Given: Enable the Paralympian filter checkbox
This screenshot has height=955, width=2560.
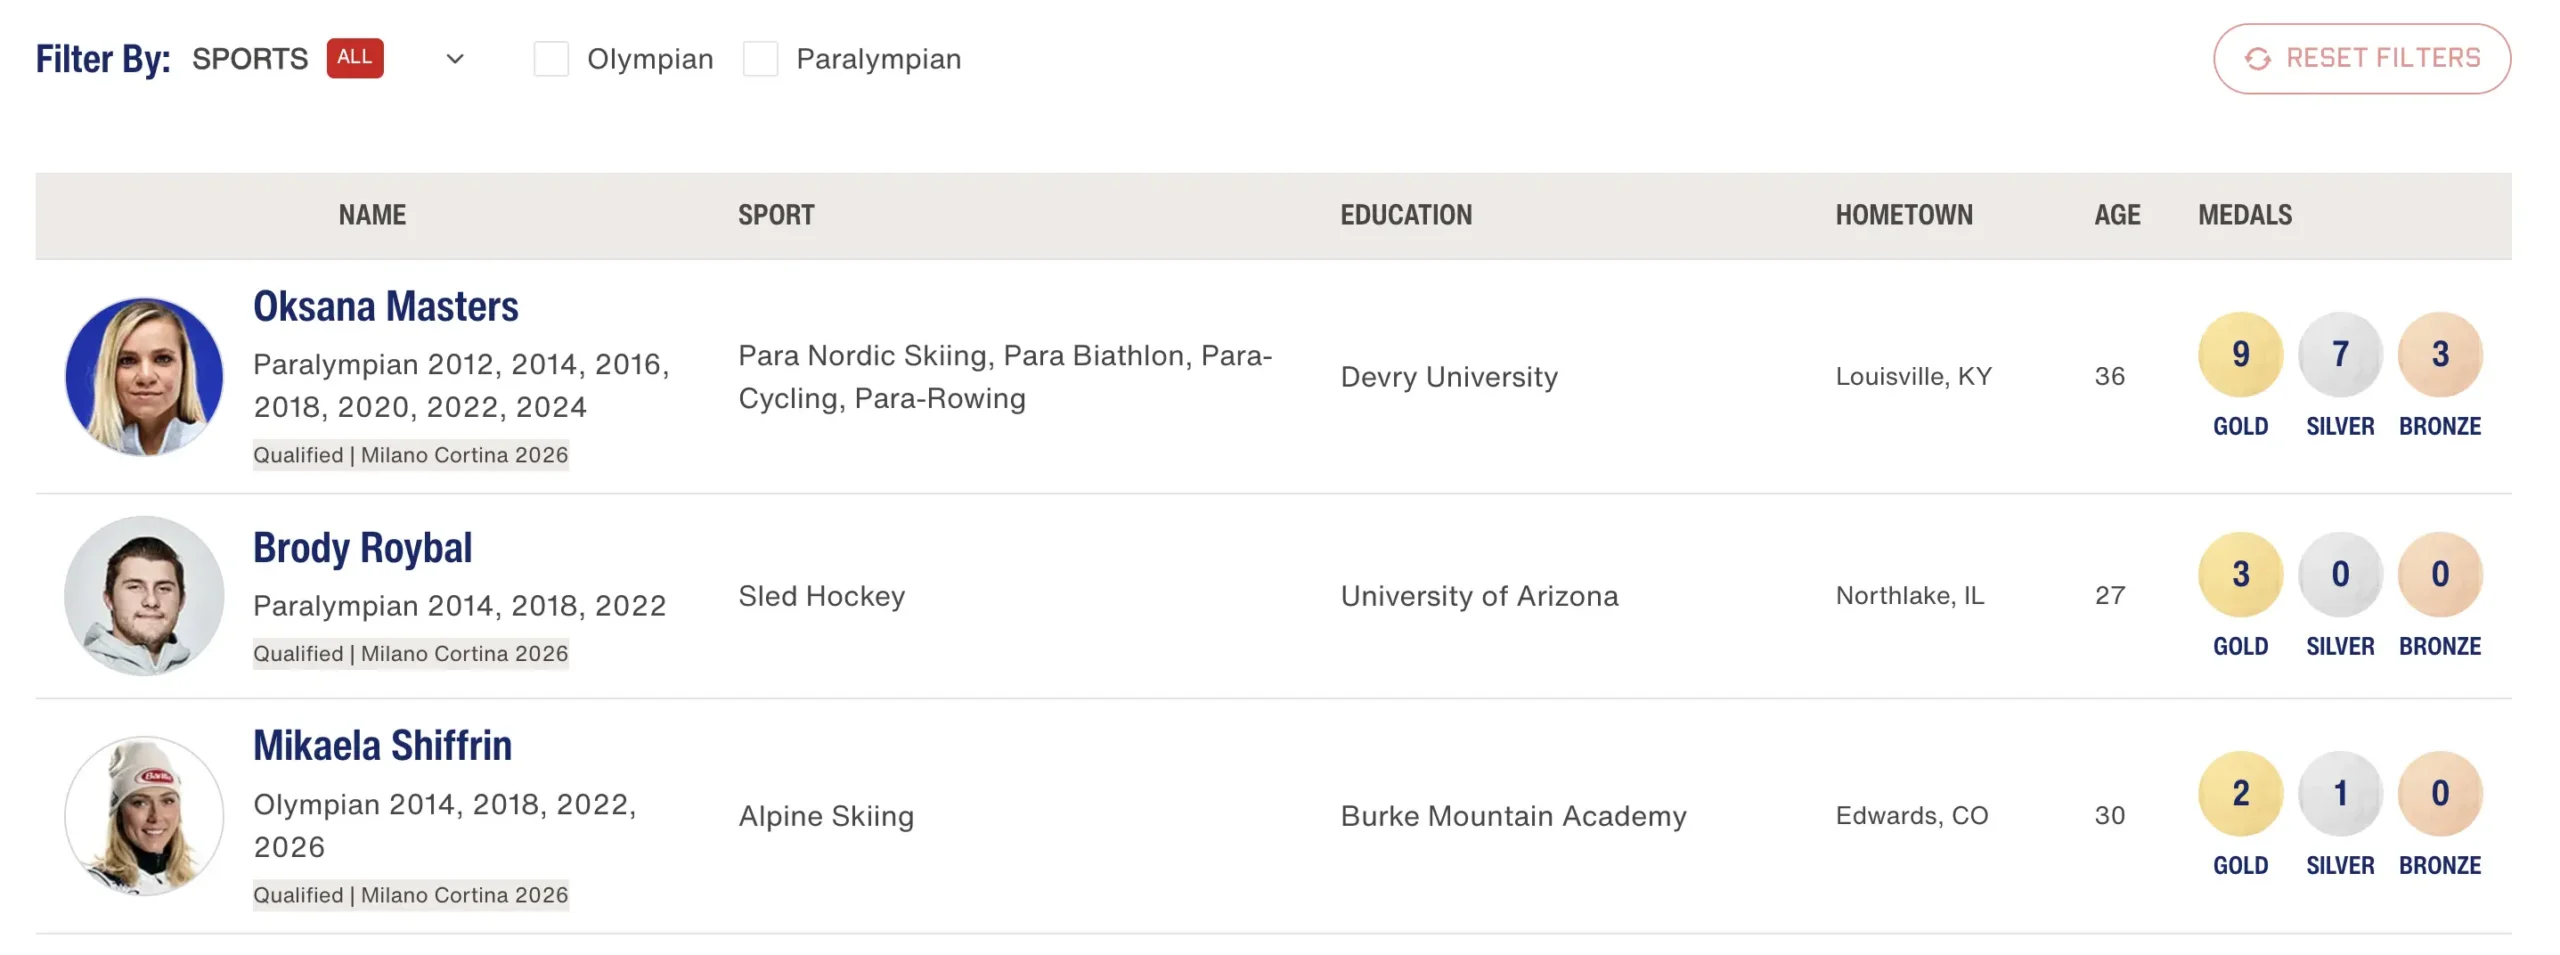Looking at the screenshot, I should pos(760,59).
